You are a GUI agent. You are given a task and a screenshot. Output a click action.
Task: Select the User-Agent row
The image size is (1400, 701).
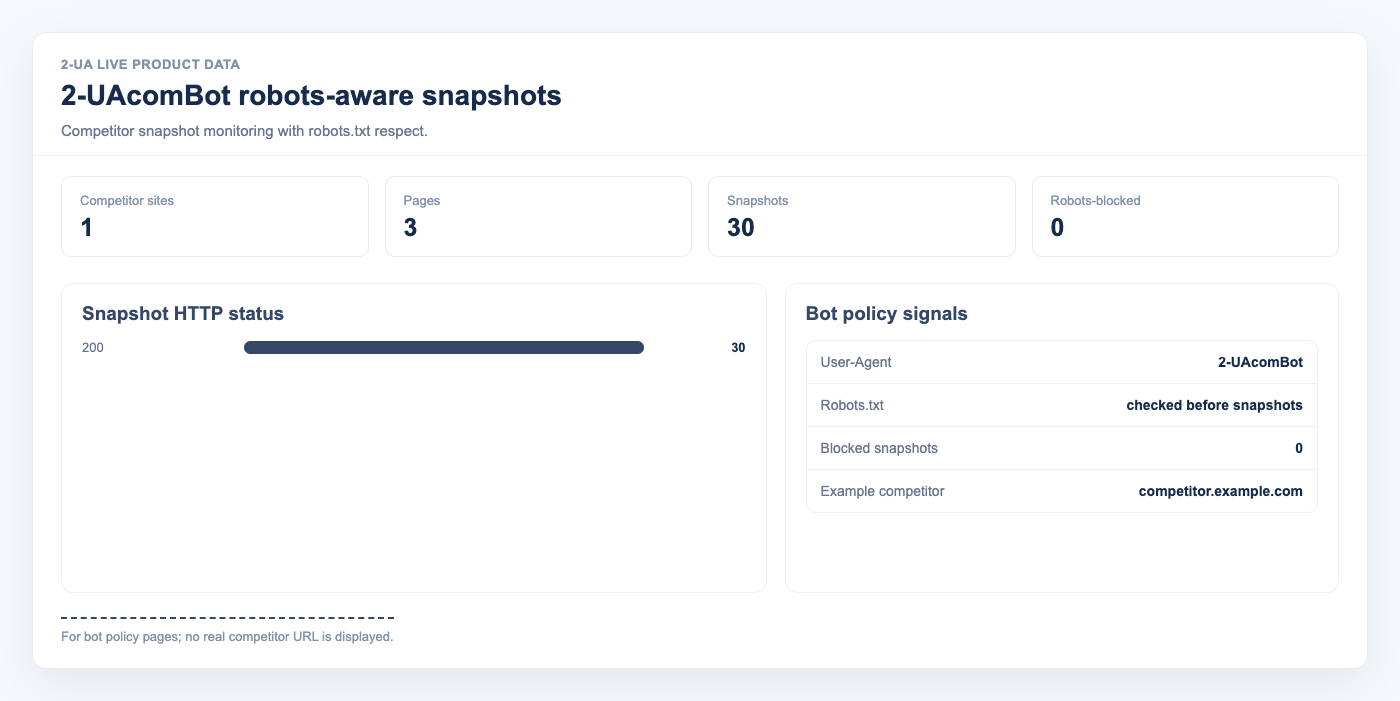tap(1062, 362)
